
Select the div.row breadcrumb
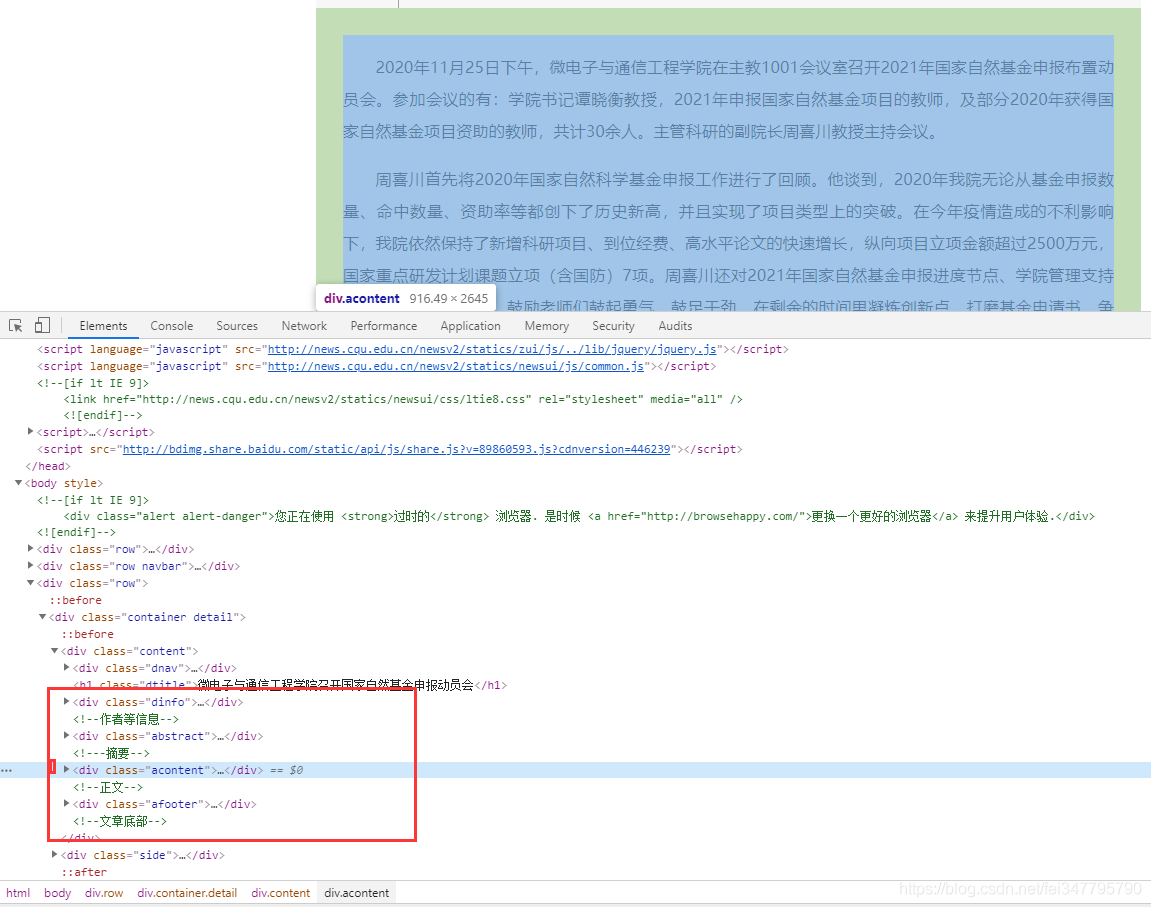104,893
